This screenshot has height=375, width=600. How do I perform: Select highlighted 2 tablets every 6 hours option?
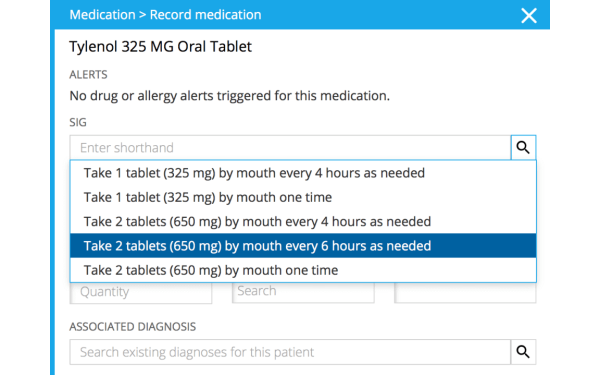point(303,246)
